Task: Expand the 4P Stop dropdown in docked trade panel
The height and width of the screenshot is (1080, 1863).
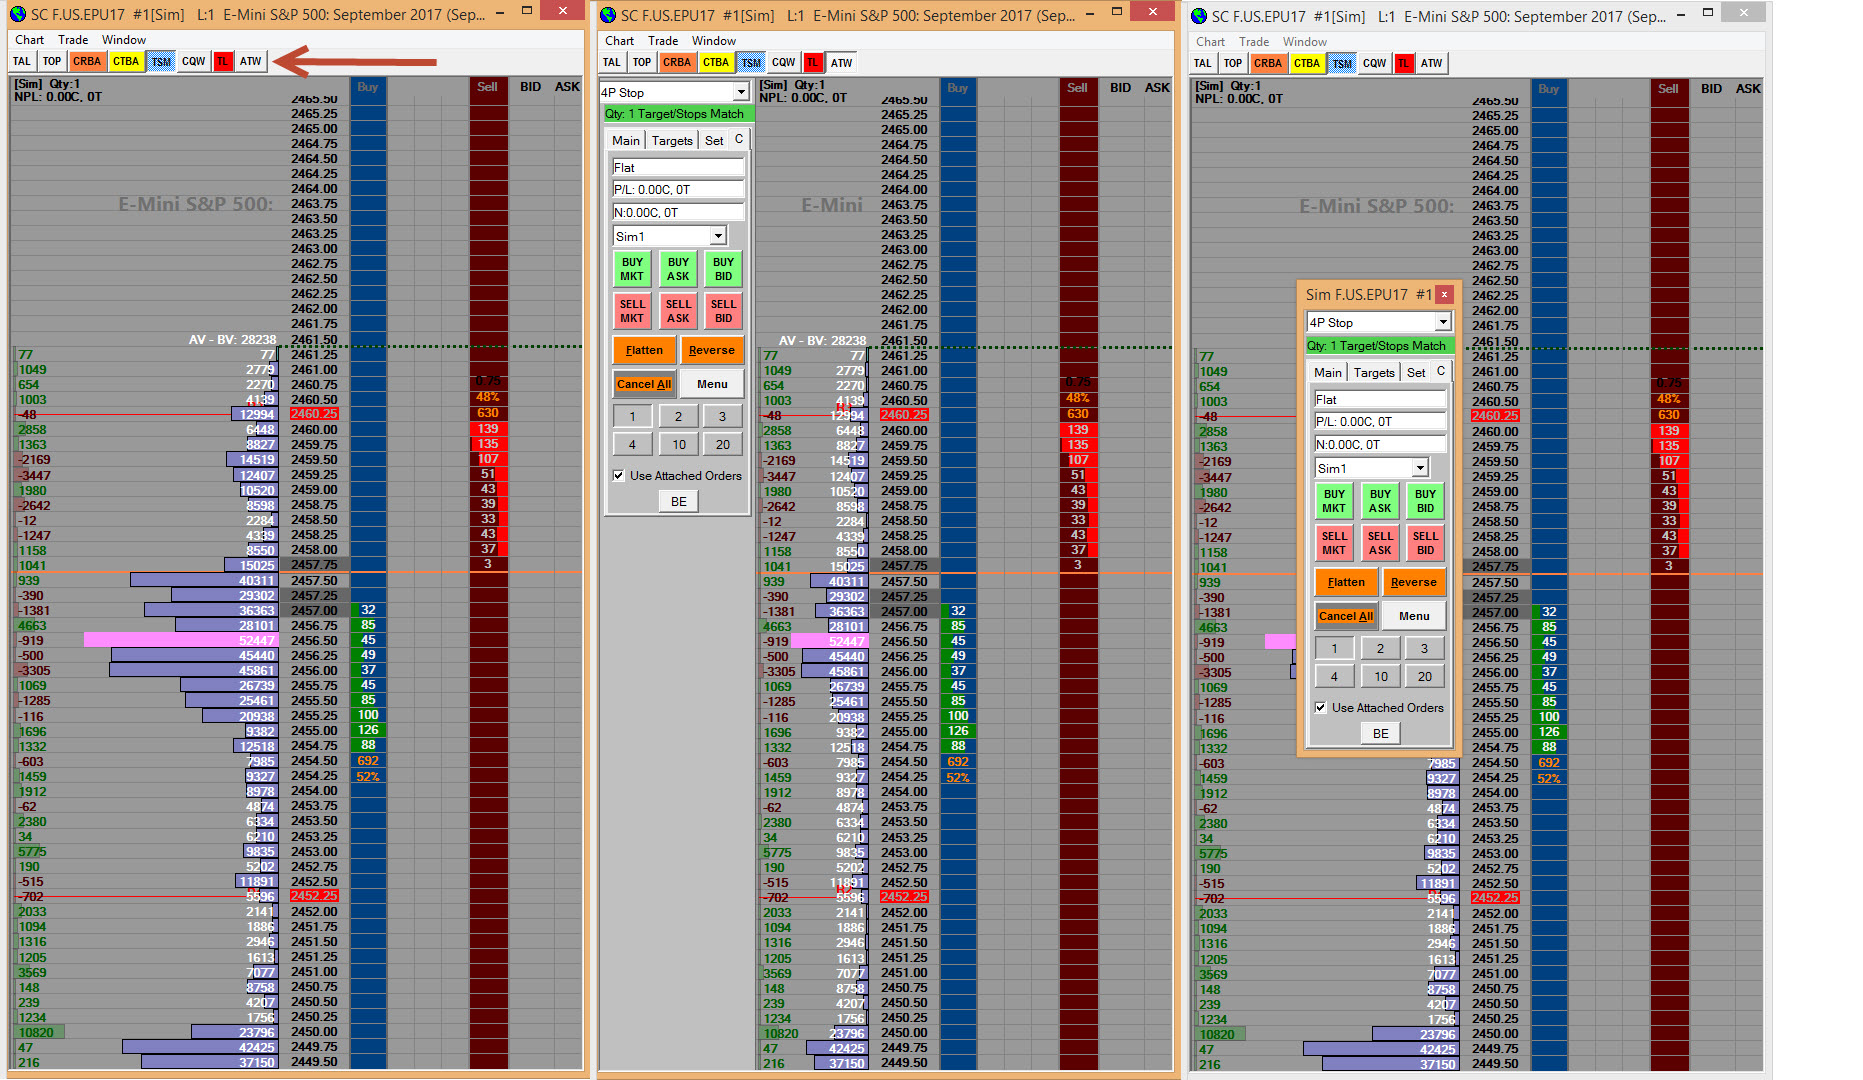Action: 741,92
